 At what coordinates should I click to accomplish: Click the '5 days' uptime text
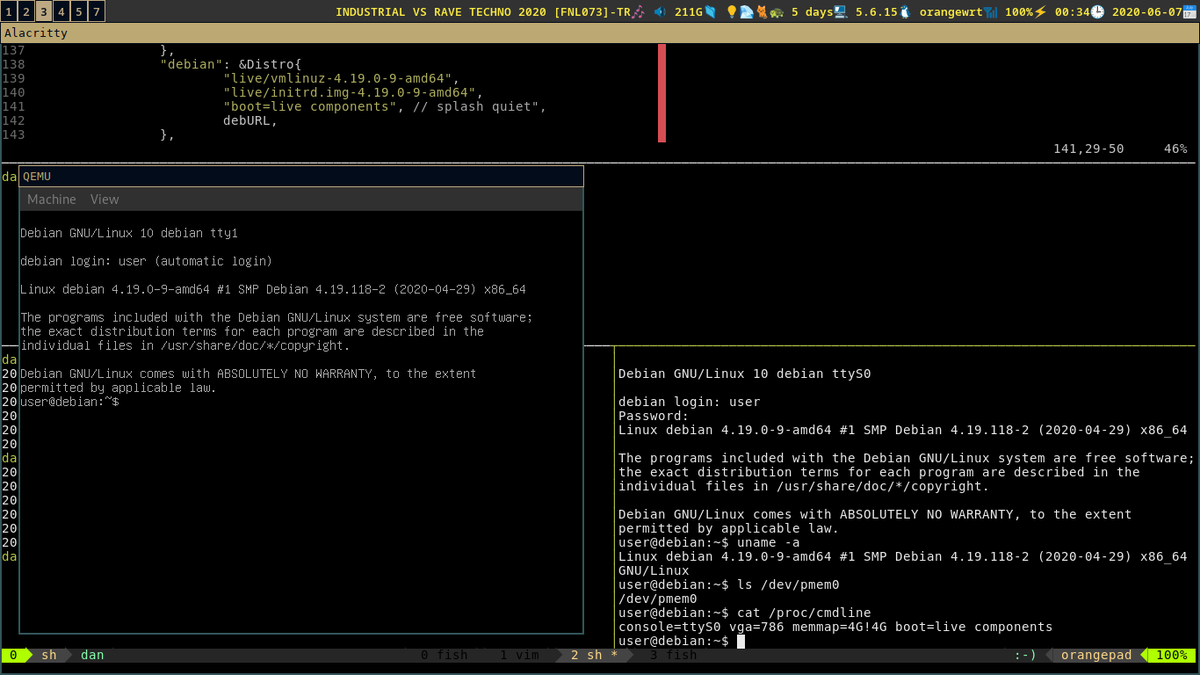(811, 12)
